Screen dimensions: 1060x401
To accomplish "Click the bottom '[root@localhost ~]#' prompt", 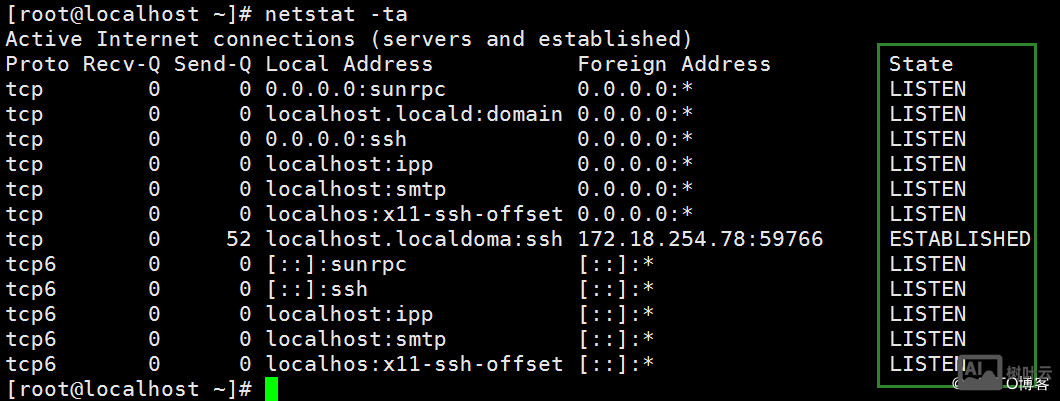I will pos(128,390).
